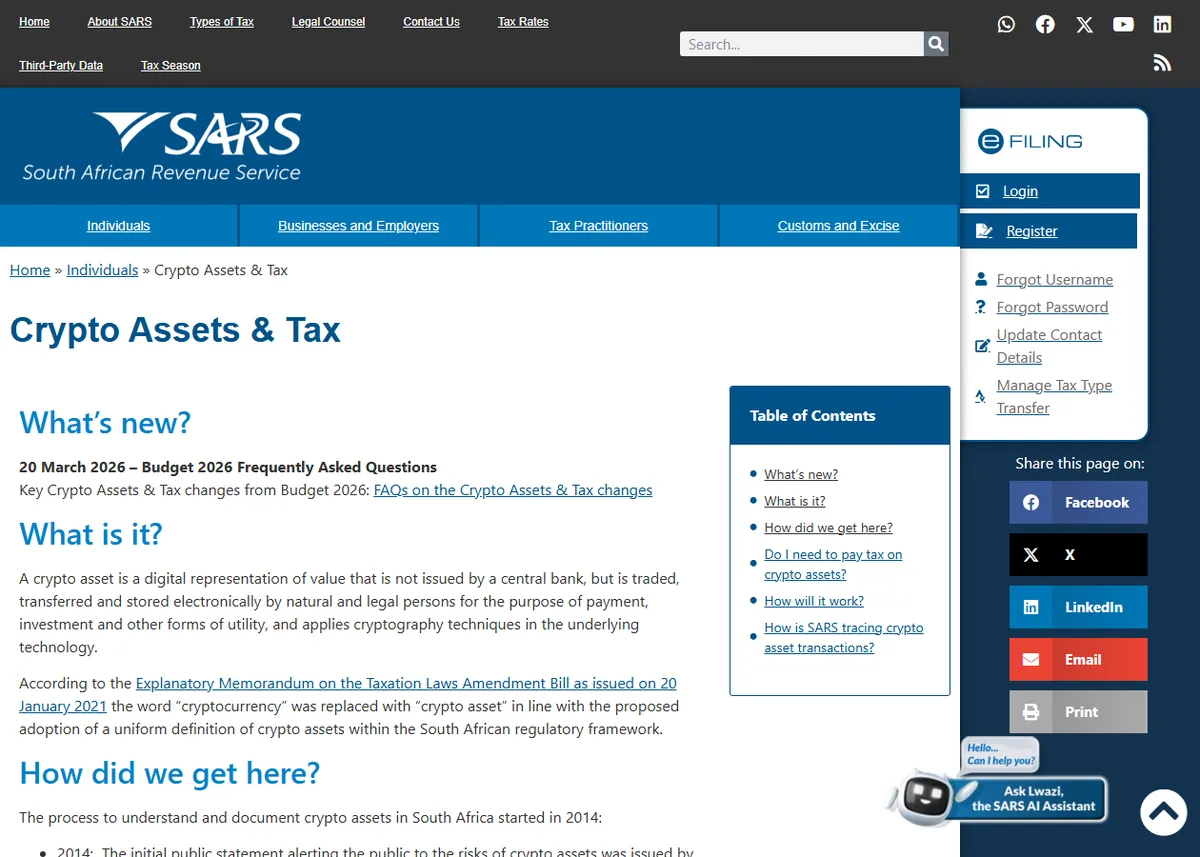Print this page

(1078, 712)
